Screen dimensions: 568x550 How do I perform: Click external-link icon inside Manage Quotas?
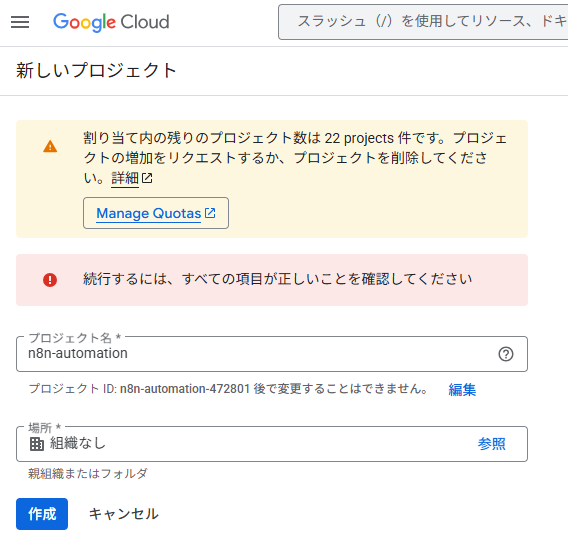(x=210, y=213)
